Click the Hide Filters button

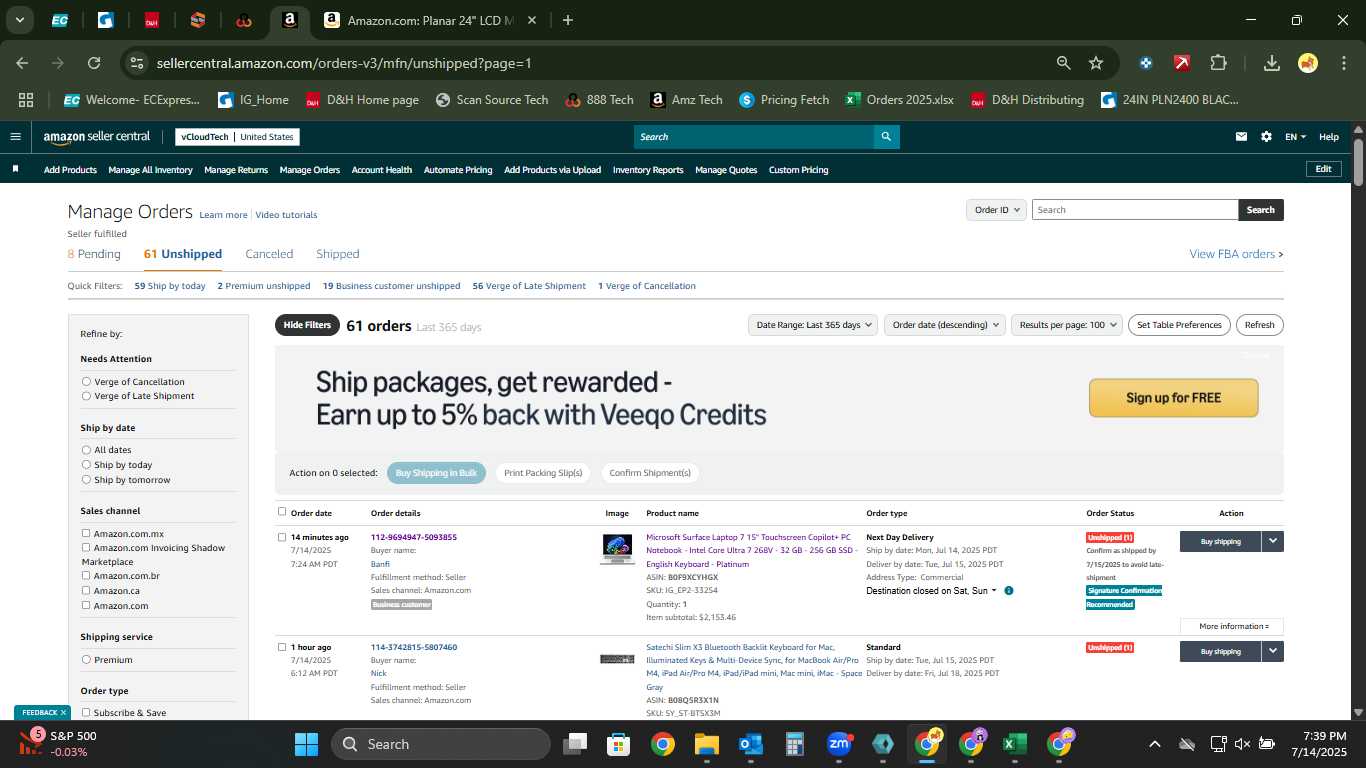[x=307, y=325]
